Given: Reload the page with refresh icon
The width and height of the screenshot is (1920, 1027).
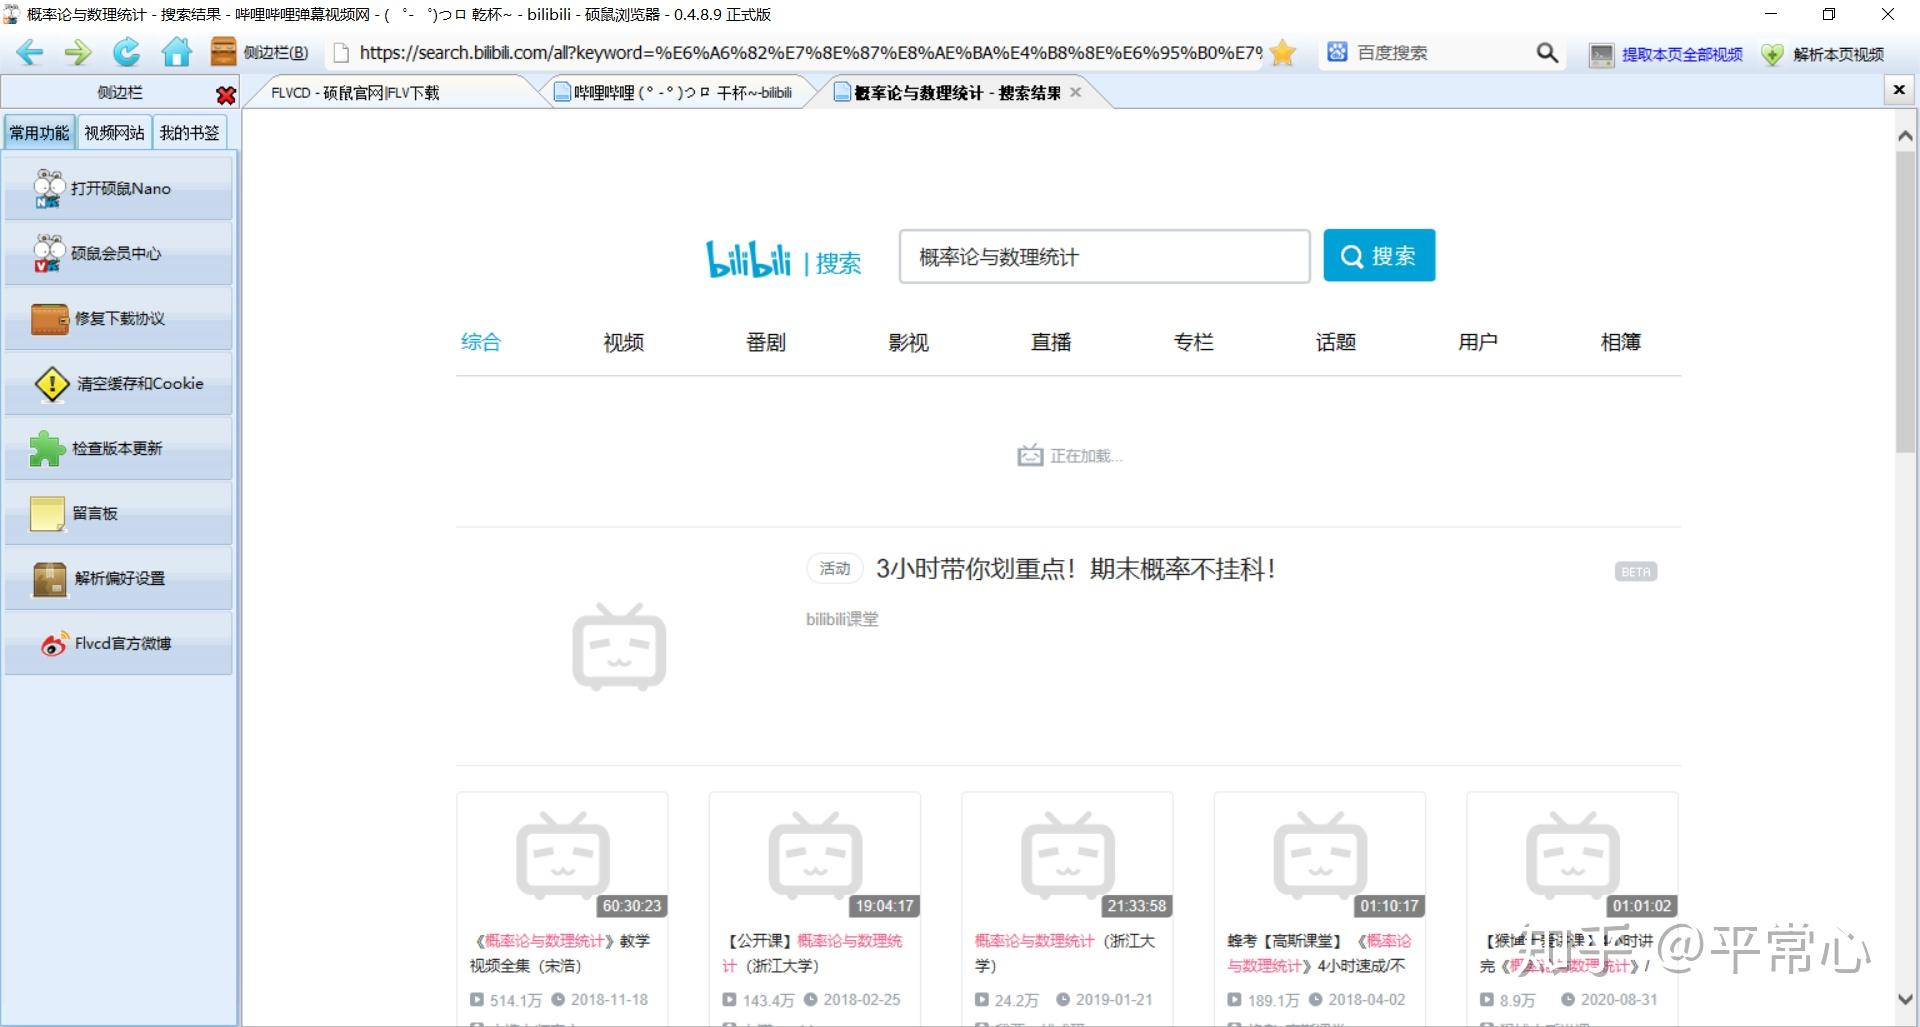Looking at the screenshot, I should coord(127,52).
